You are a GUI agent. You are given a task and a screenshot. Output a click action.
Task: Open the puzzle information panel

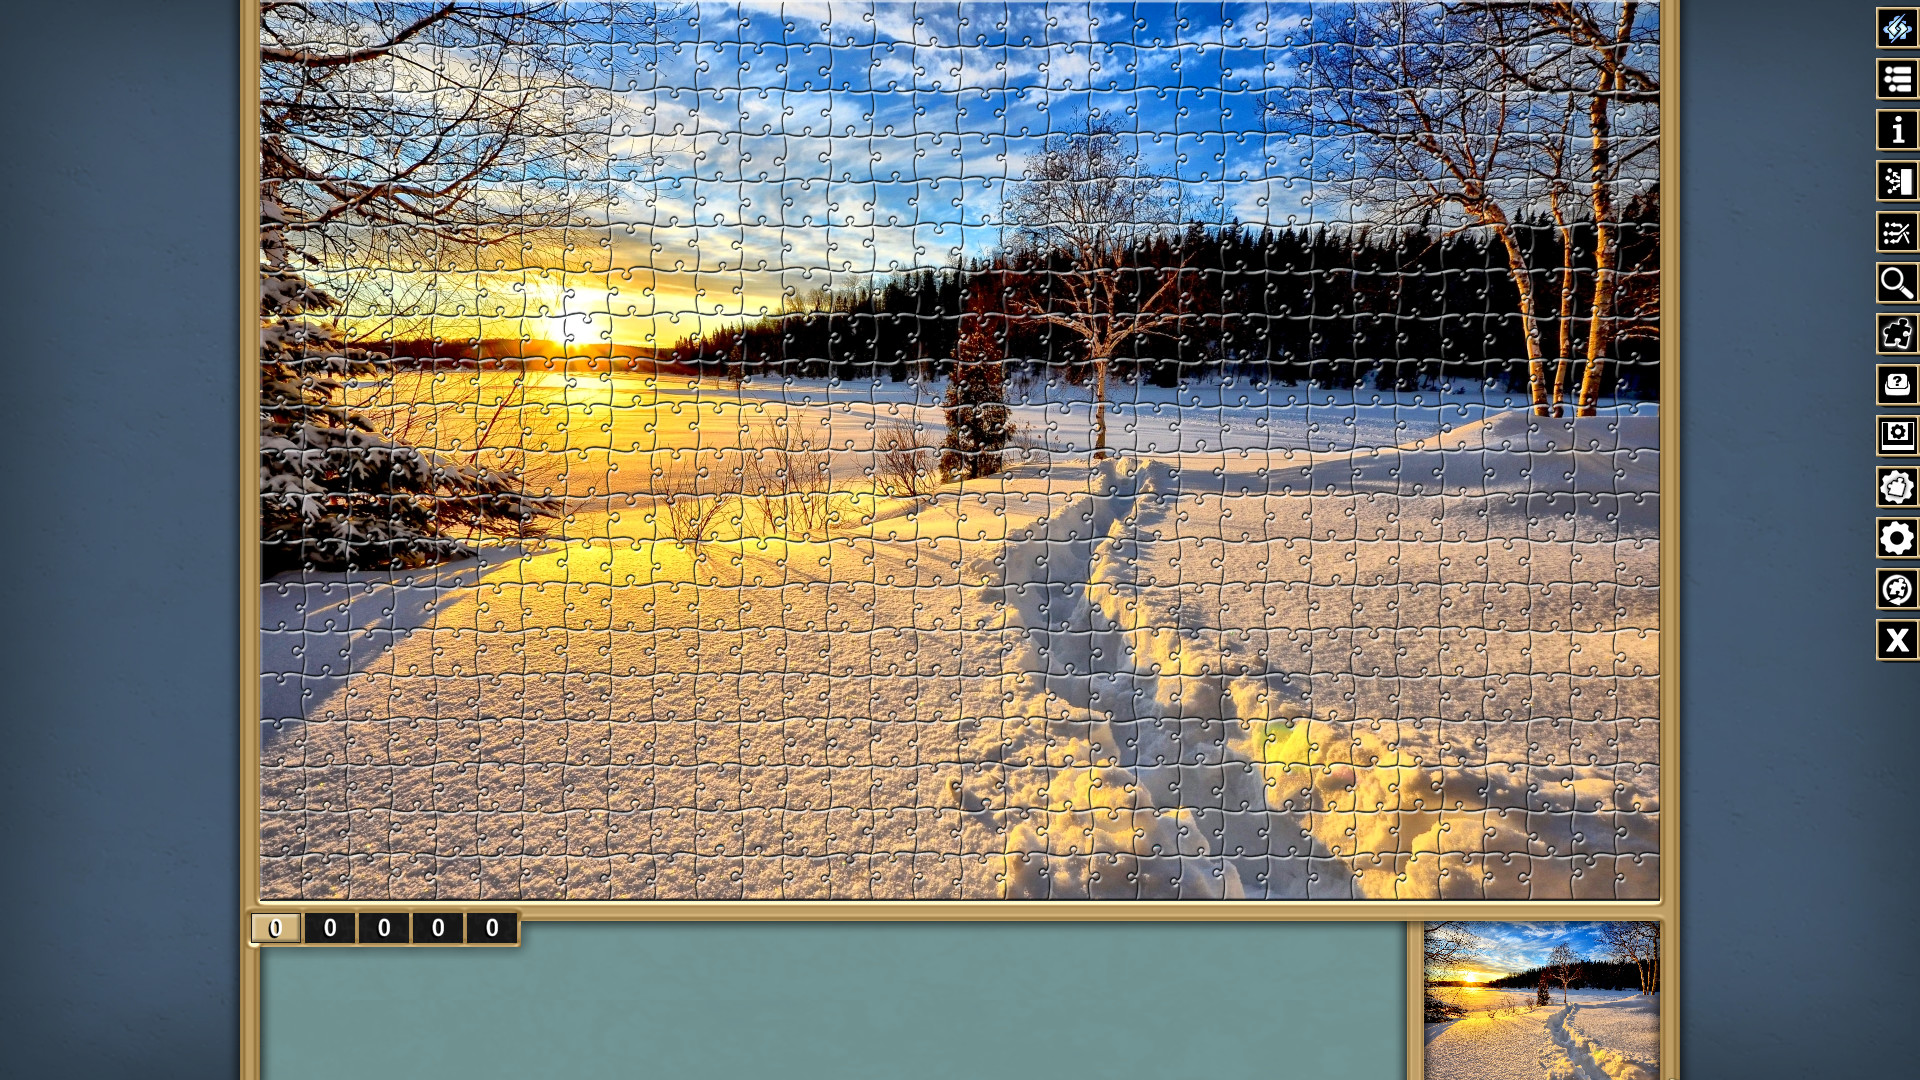1896,131
